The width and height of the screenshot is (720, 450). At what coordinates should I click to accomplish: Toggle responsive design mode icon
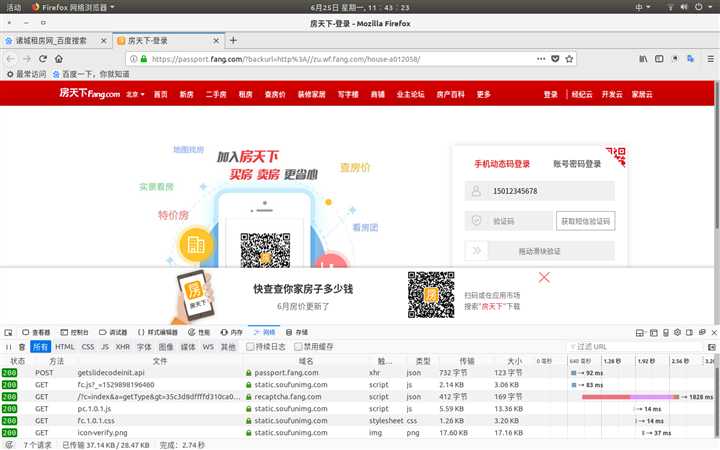click(x=666, y=332)
